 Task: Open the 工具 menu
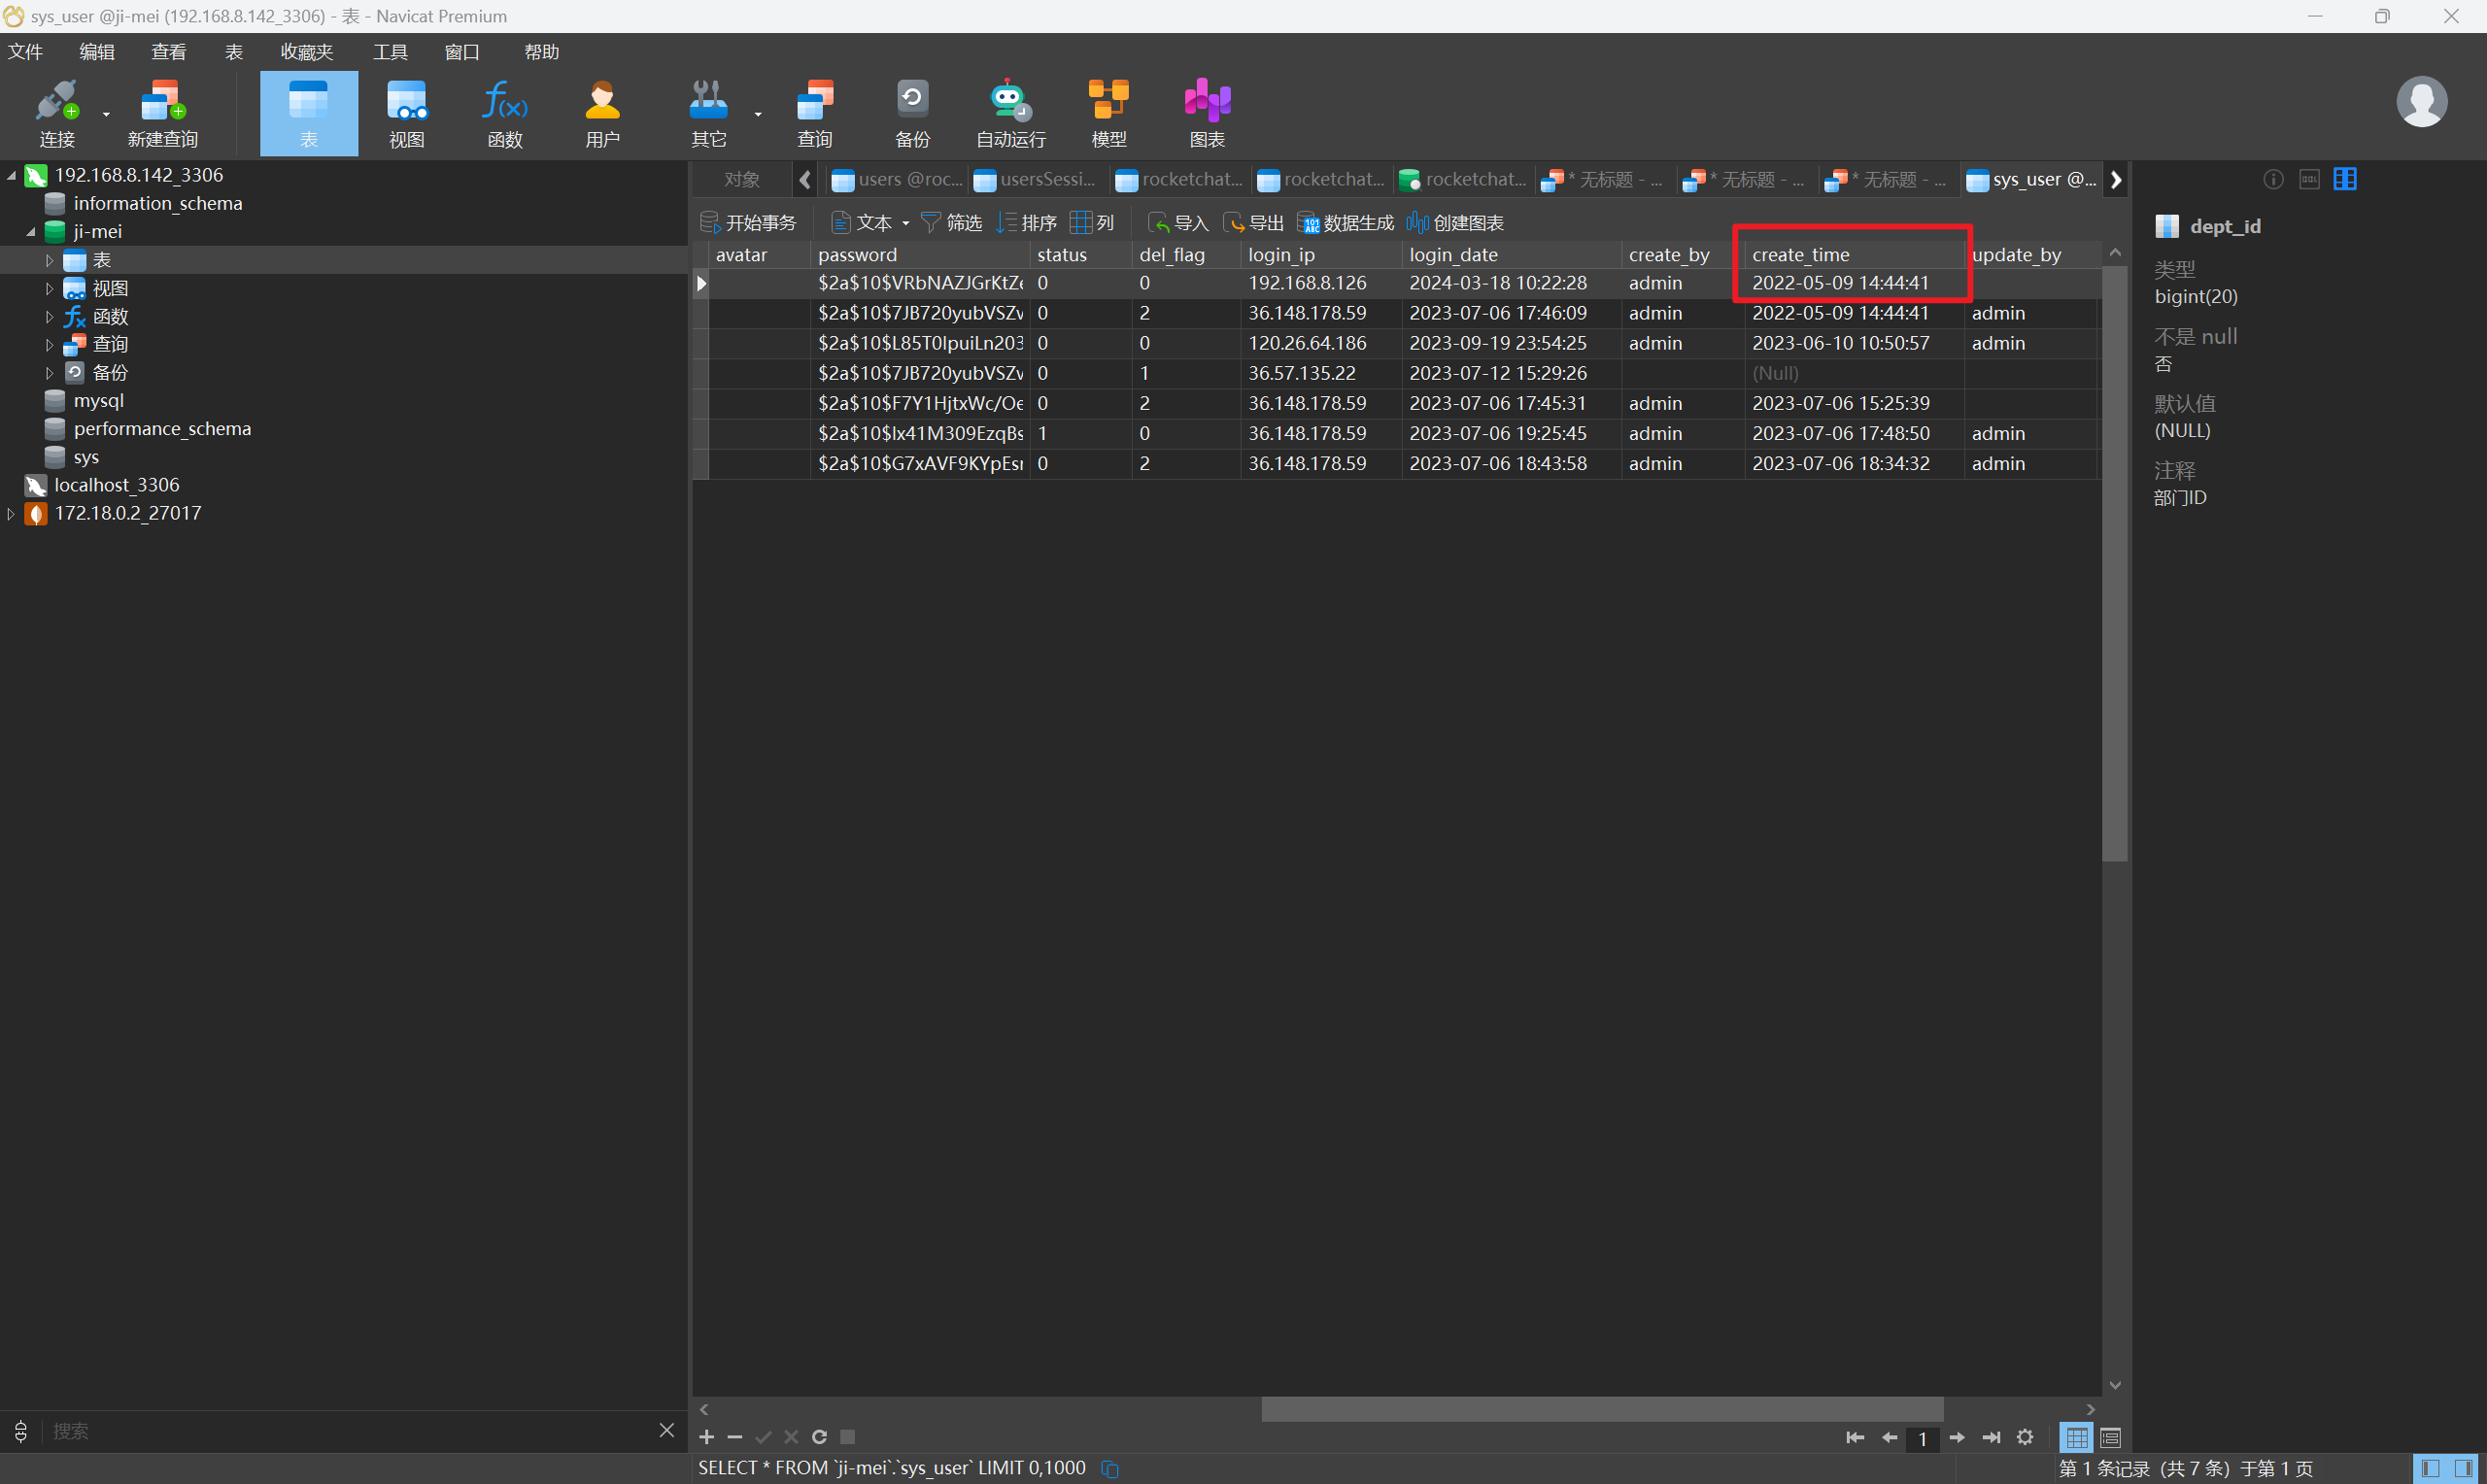click(389, 52)
